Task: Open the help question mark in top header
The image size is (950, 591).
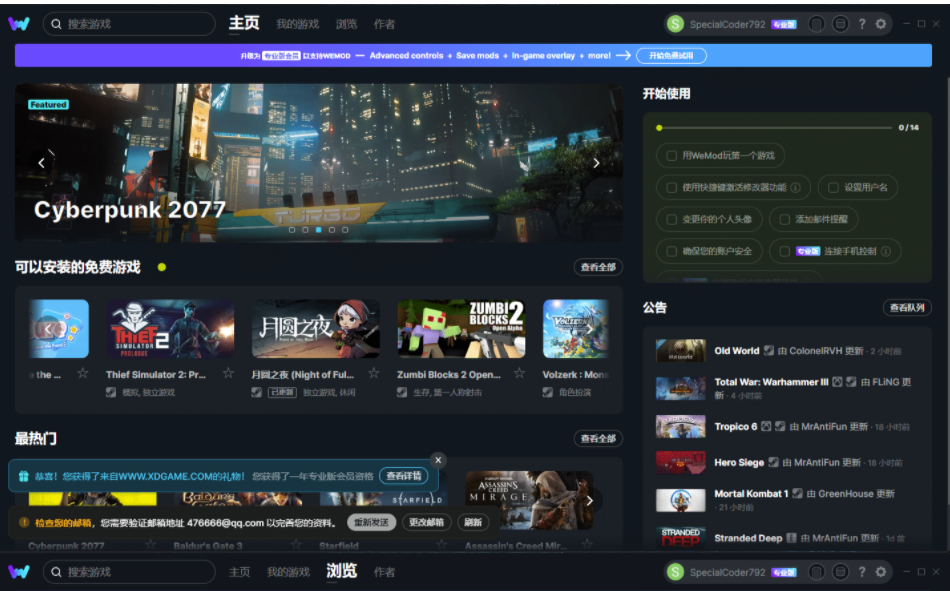Action: pyautogui.click(x=862, y=24)
